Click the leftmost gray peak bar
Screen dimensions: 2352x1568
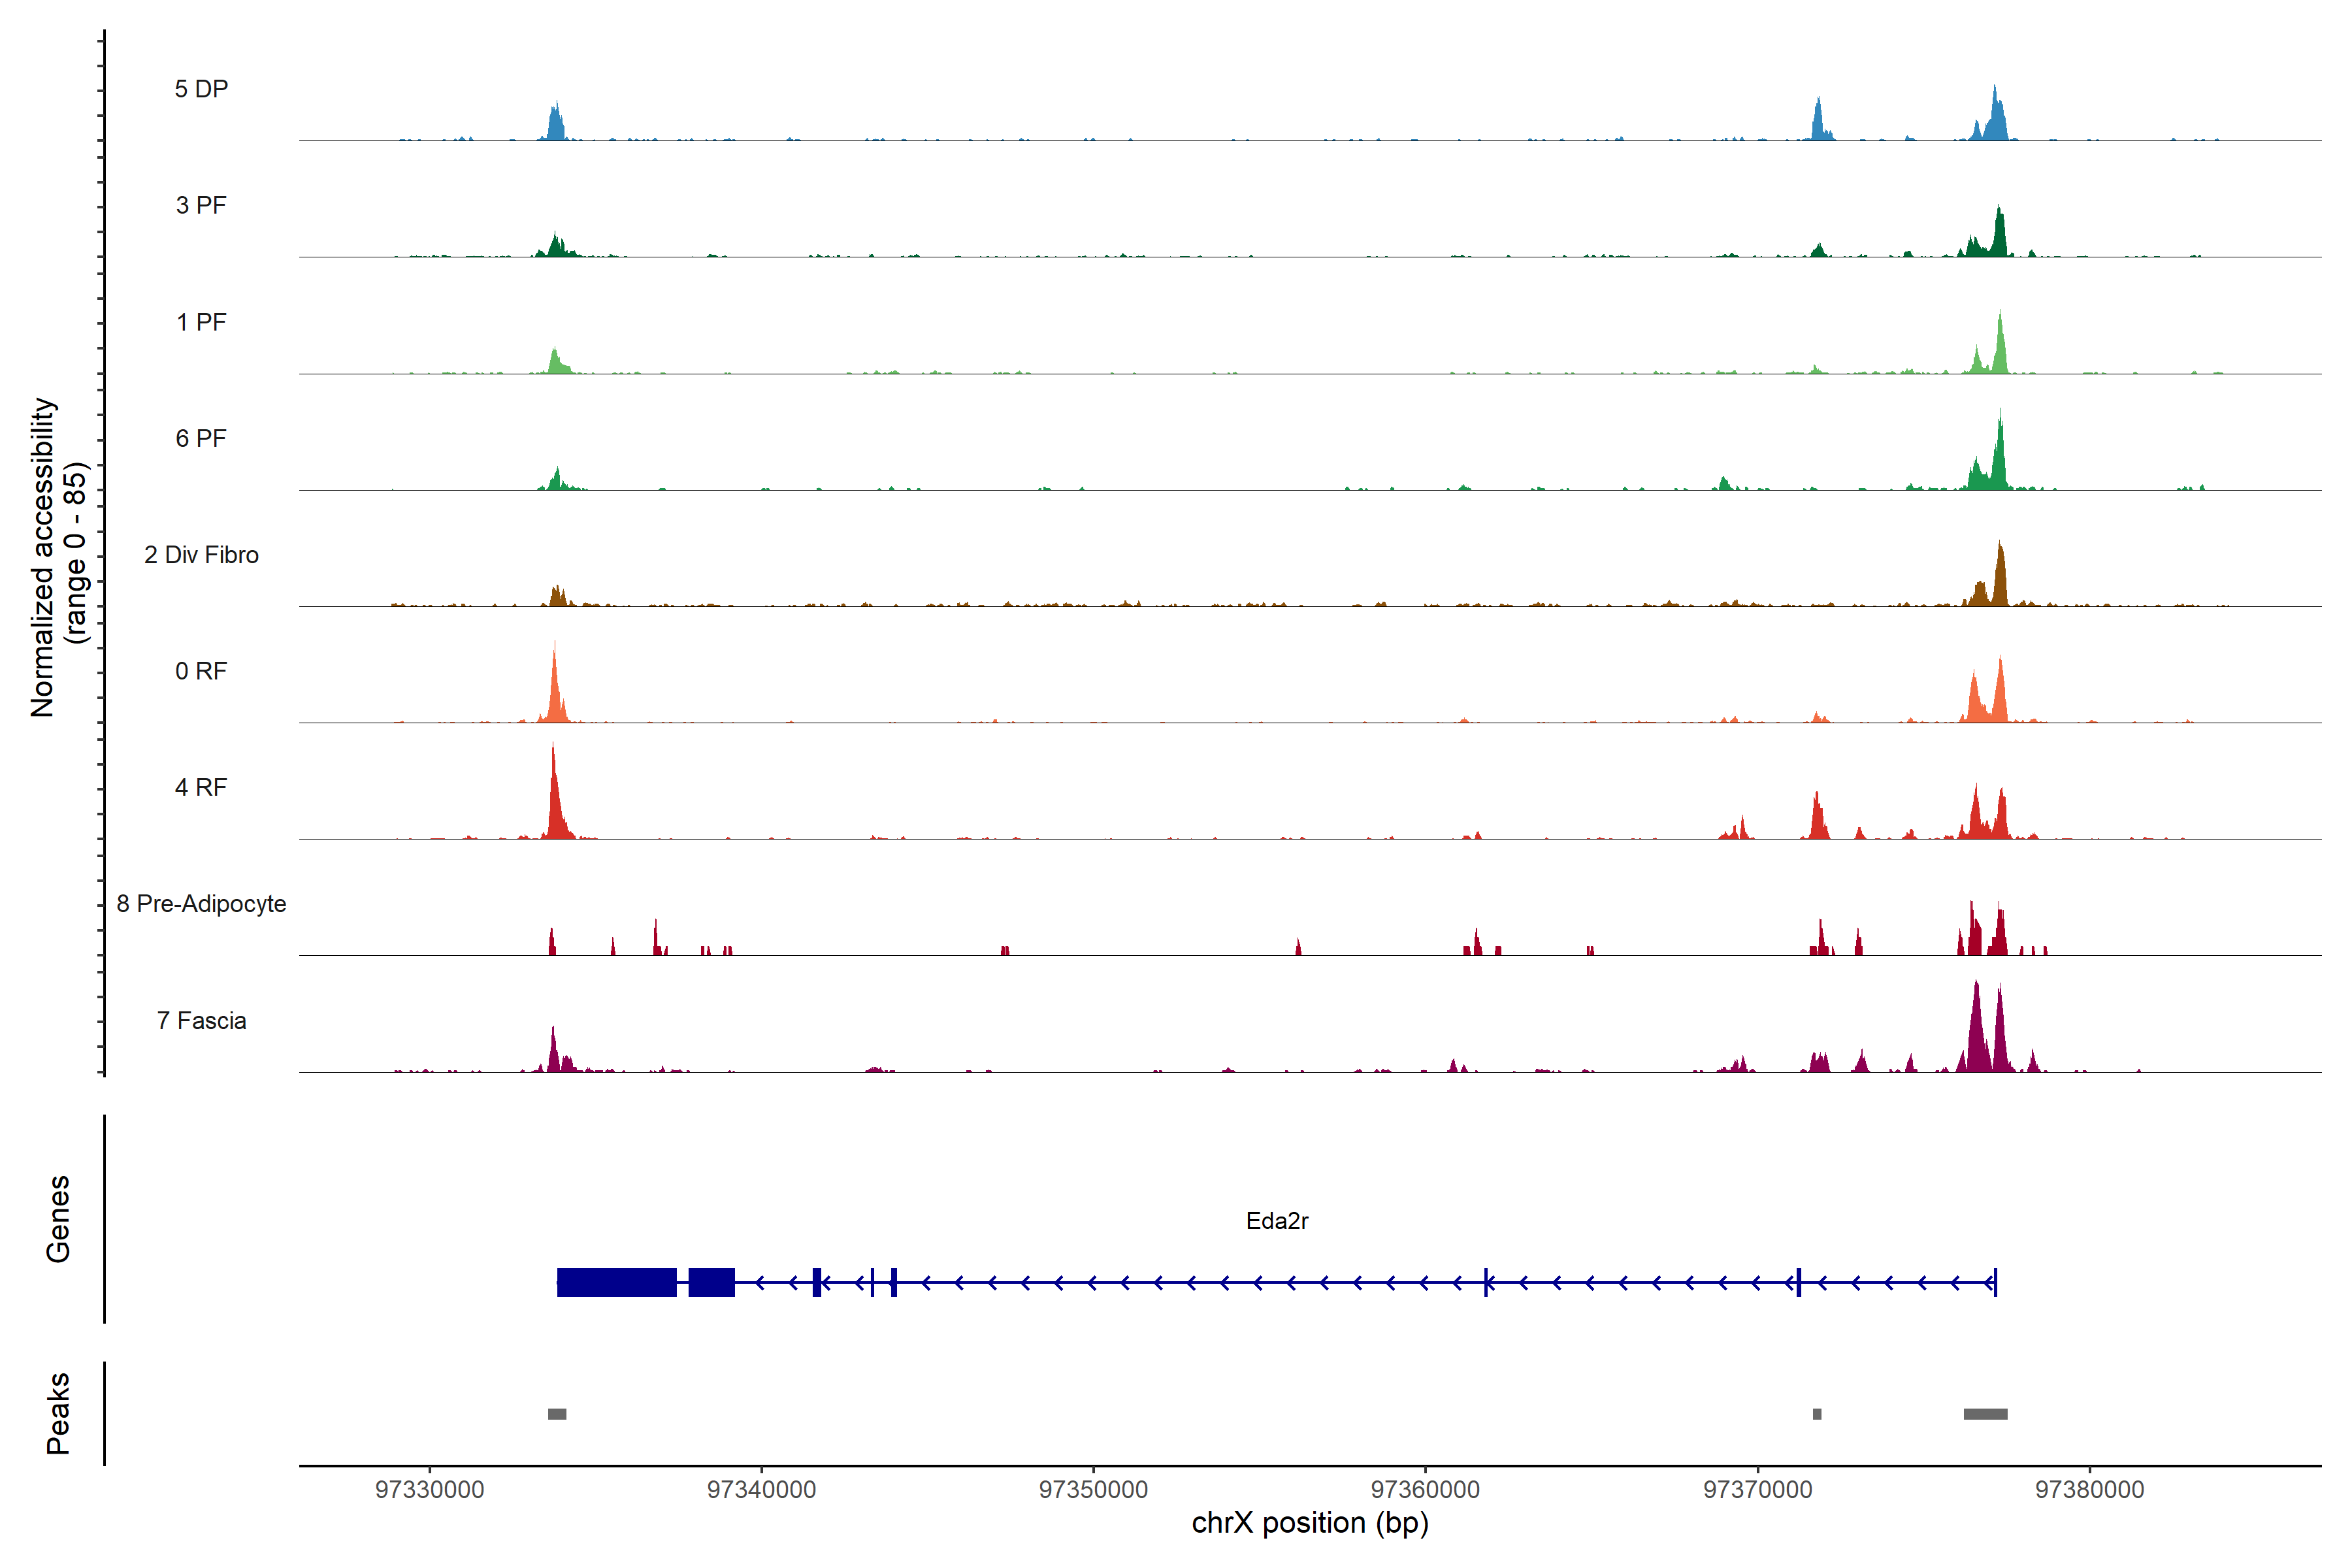[557, 1414]
